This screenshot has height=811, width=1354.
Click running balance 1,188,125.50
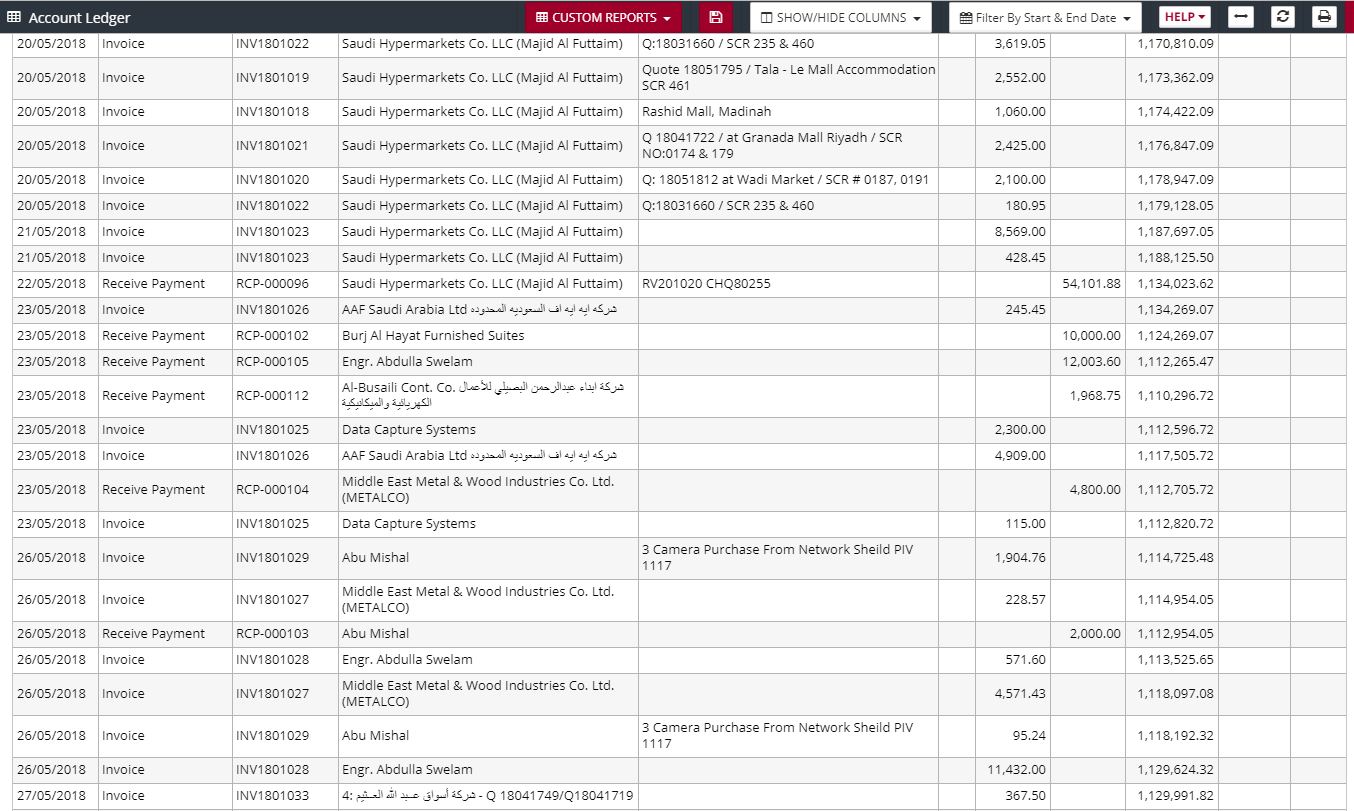coord(1175,258)
